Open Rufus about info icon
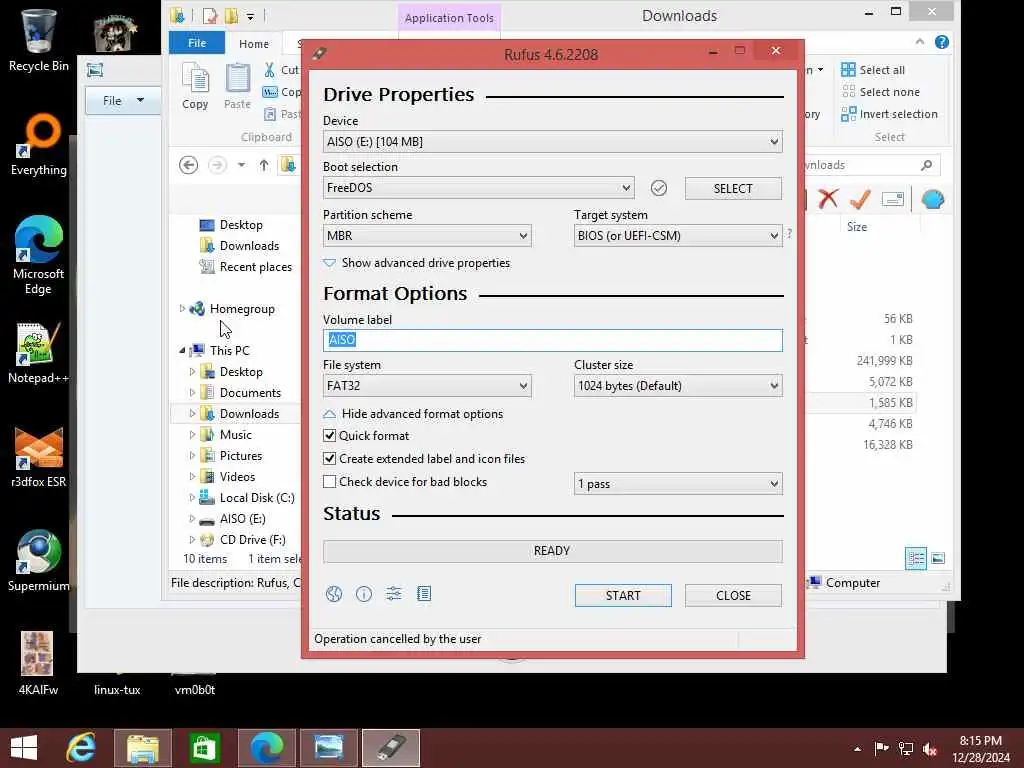 pyautogui.click(x=364, y=594)
